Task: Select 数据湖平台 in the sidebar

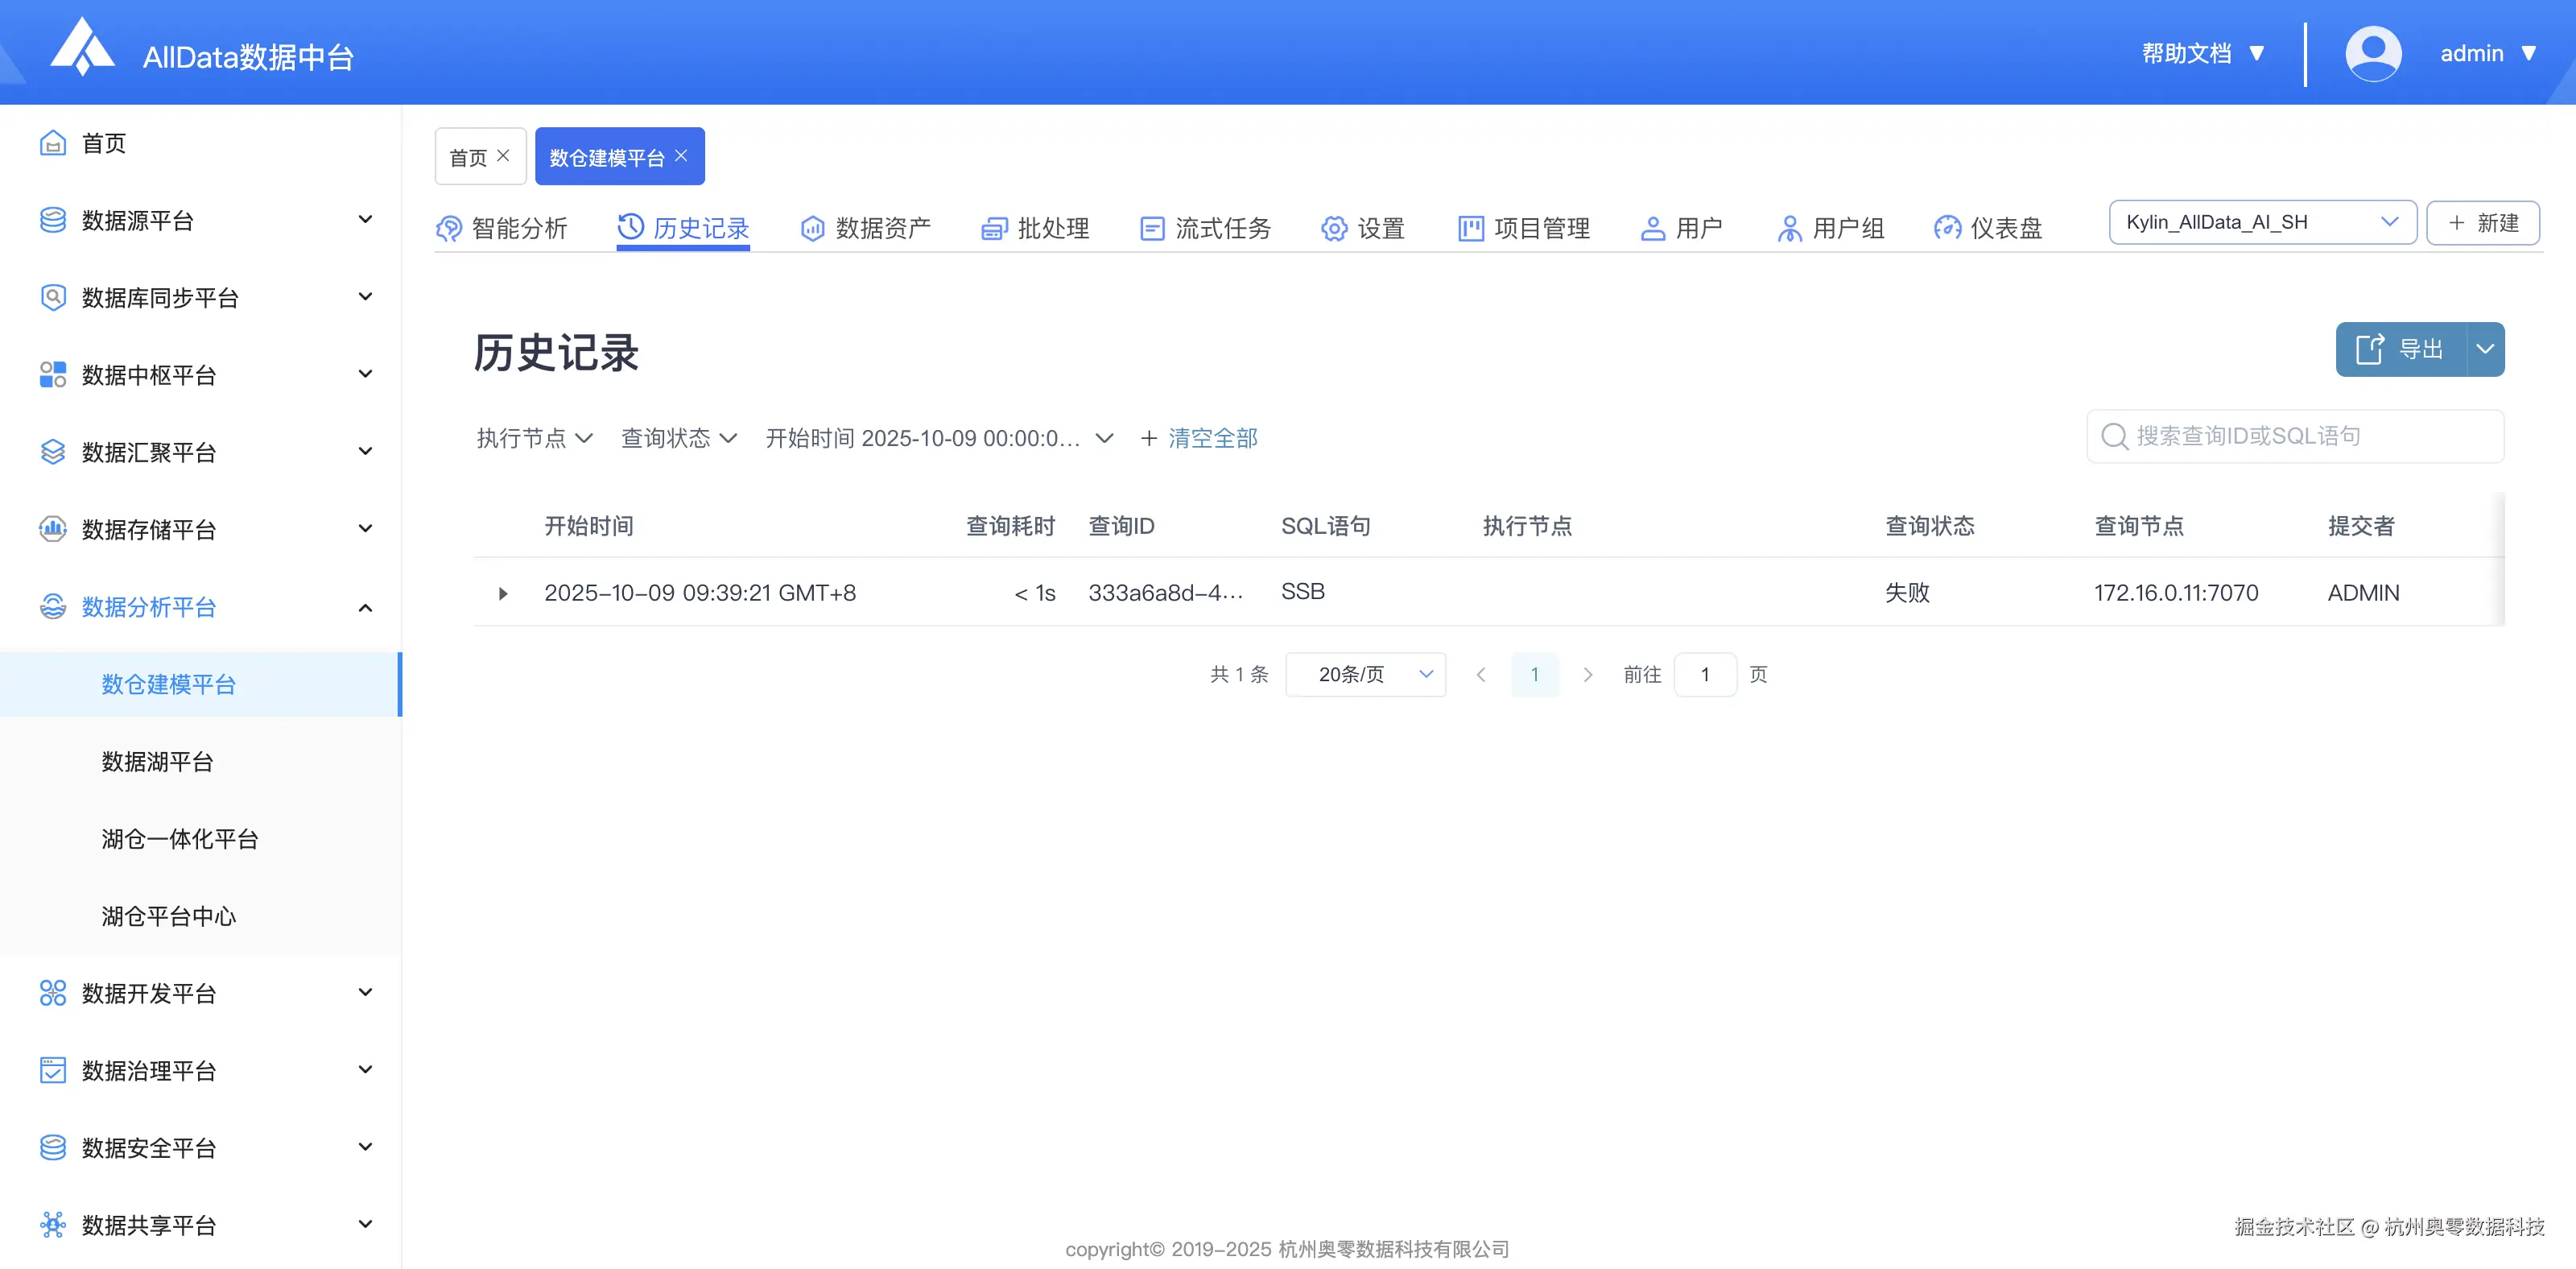Action: 157,762
